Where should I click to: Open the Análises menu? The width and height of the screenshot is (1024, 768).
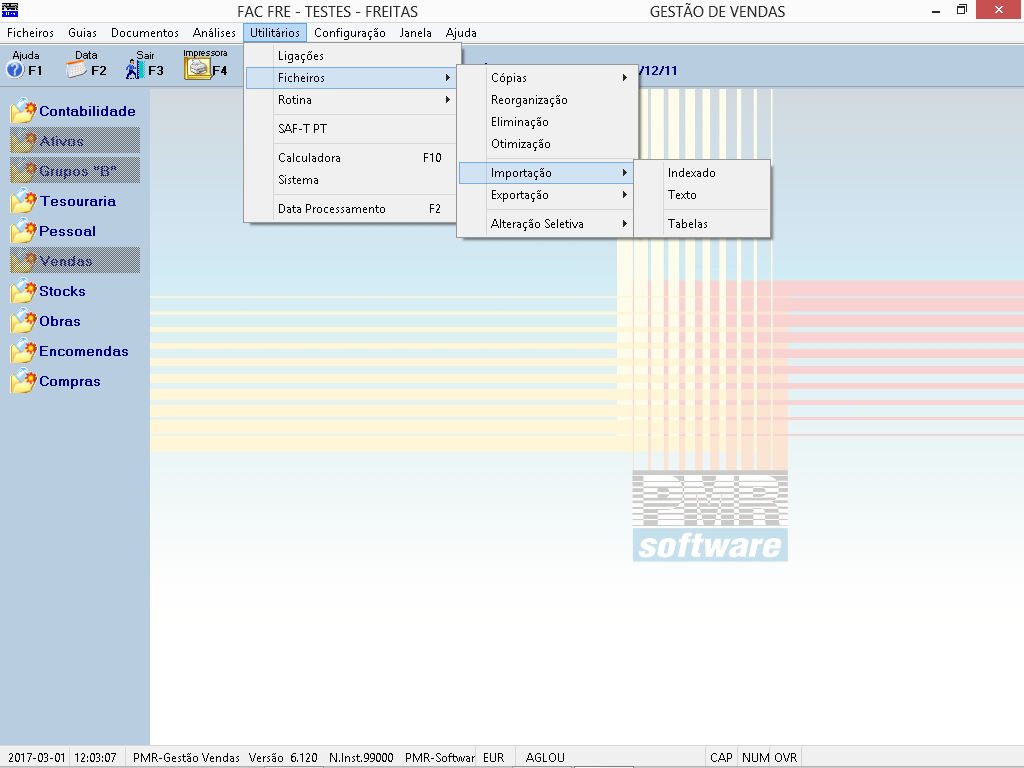coord(214,33)
